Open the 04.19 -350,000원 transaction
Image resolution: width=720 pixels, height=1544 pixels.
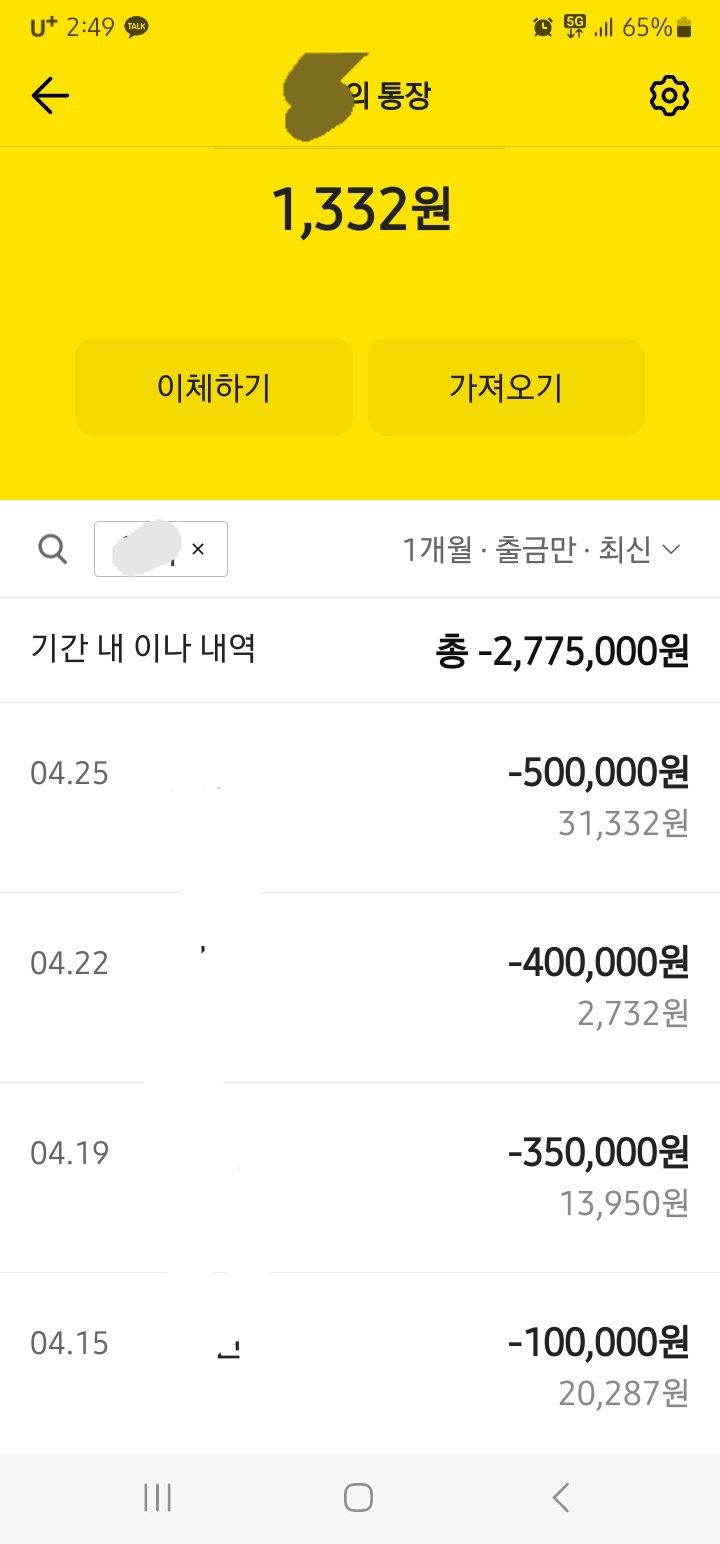[x=360, y=1177]
